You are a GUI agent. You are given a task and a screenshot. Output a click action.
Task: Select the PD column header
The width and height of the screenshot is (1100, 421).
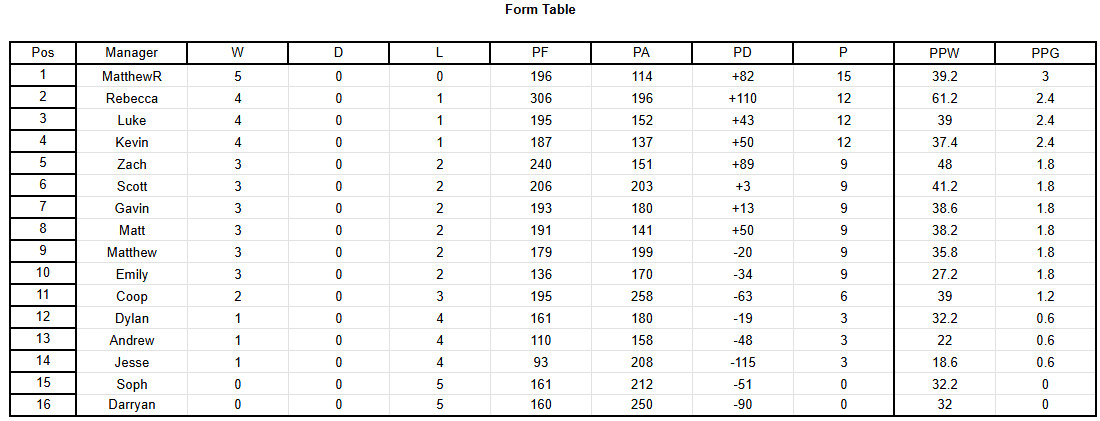(x=742, y=53)
